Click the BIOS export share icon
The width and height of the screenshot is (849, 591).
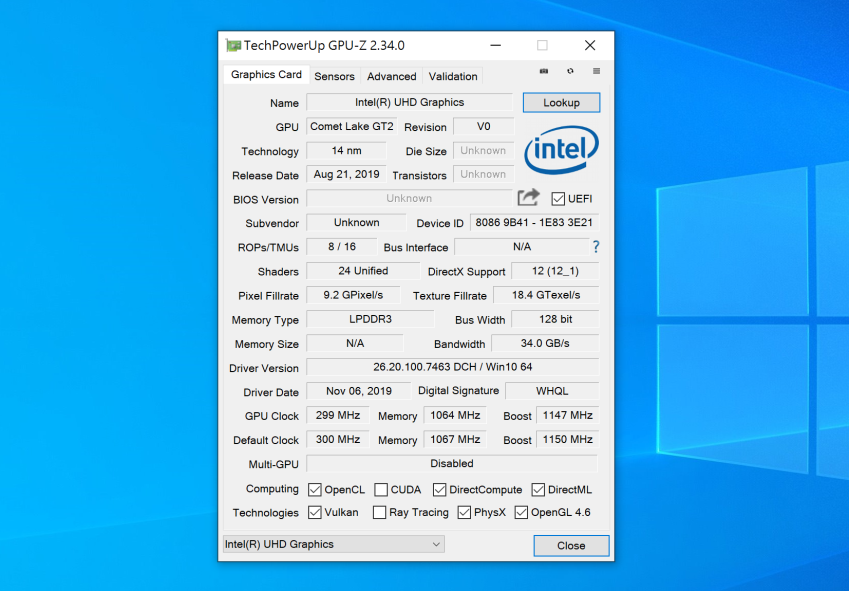pos(528,198)
